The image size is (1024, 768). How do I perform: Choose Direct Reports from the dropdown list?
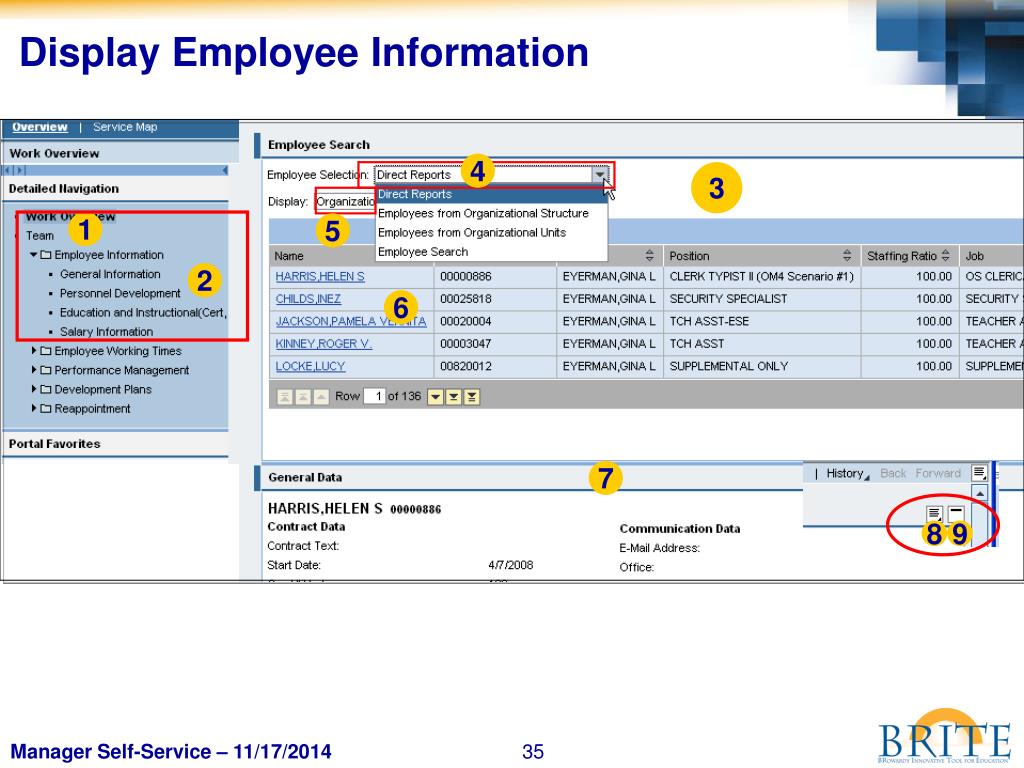(x=491, y=194)
